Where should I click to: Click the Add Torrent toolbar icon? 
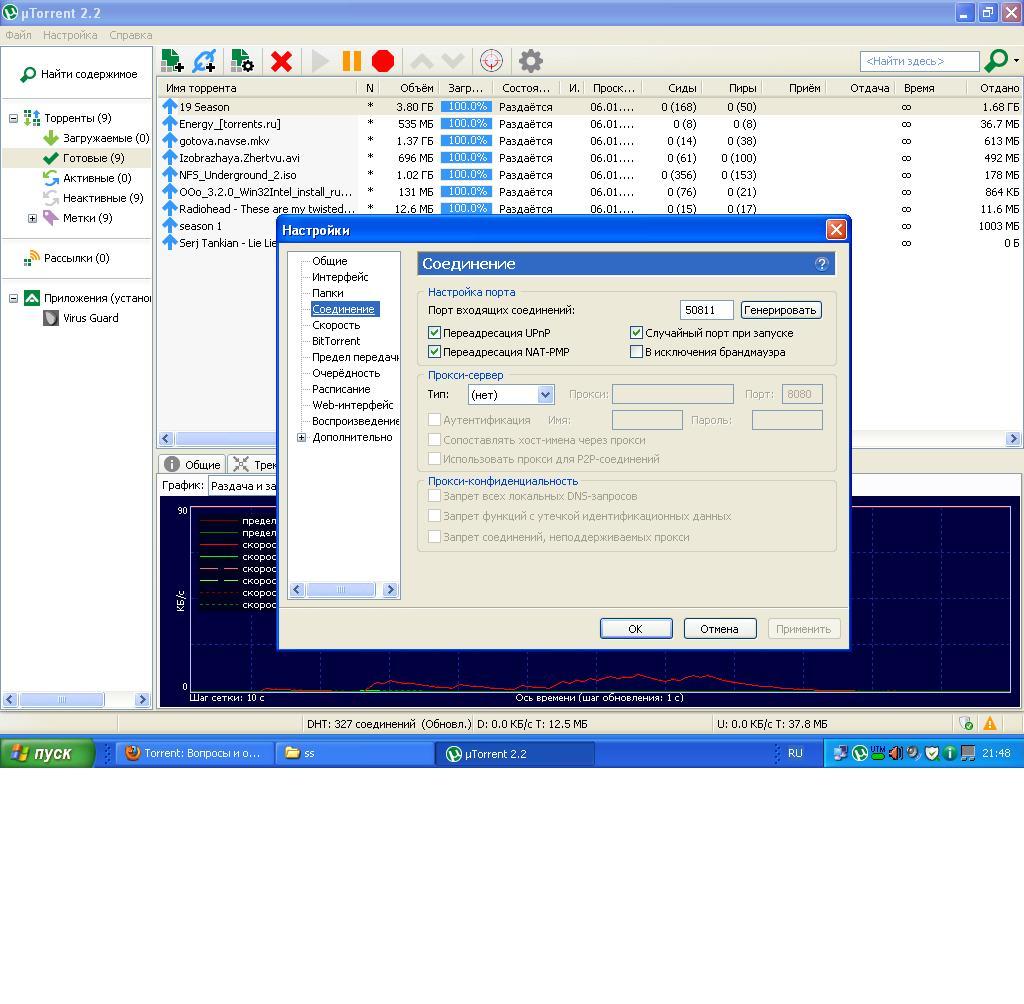click(172, 61)
